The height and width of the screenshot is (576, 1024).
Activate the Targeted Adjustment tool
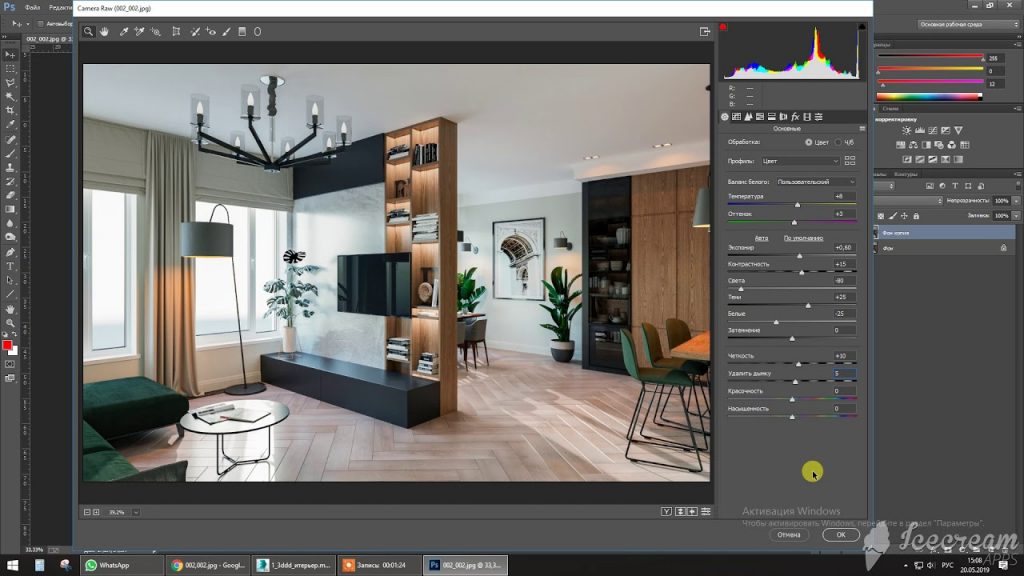[155, 31]
